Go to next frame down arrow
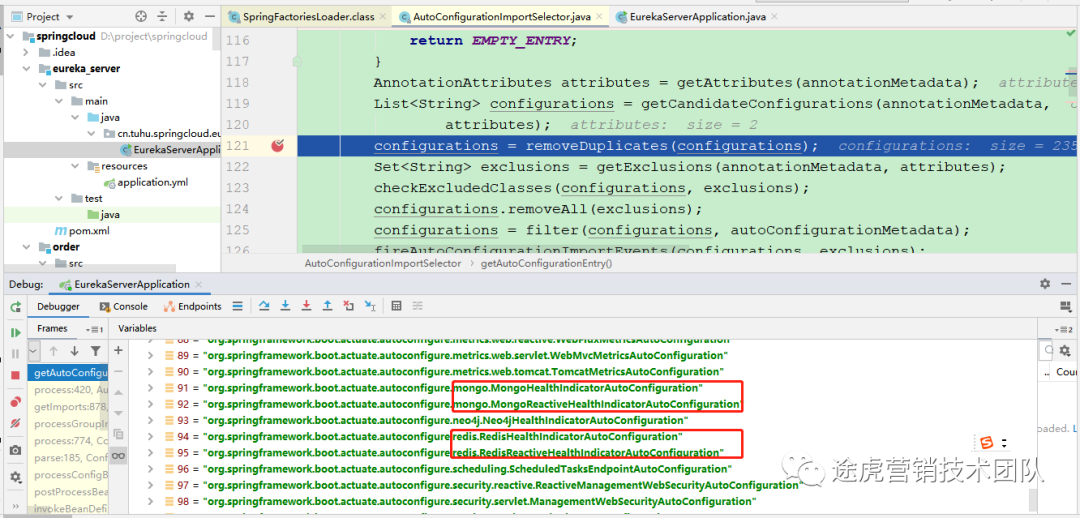The height and width of the screenshot is (518, 1080). tap(74, 351)
